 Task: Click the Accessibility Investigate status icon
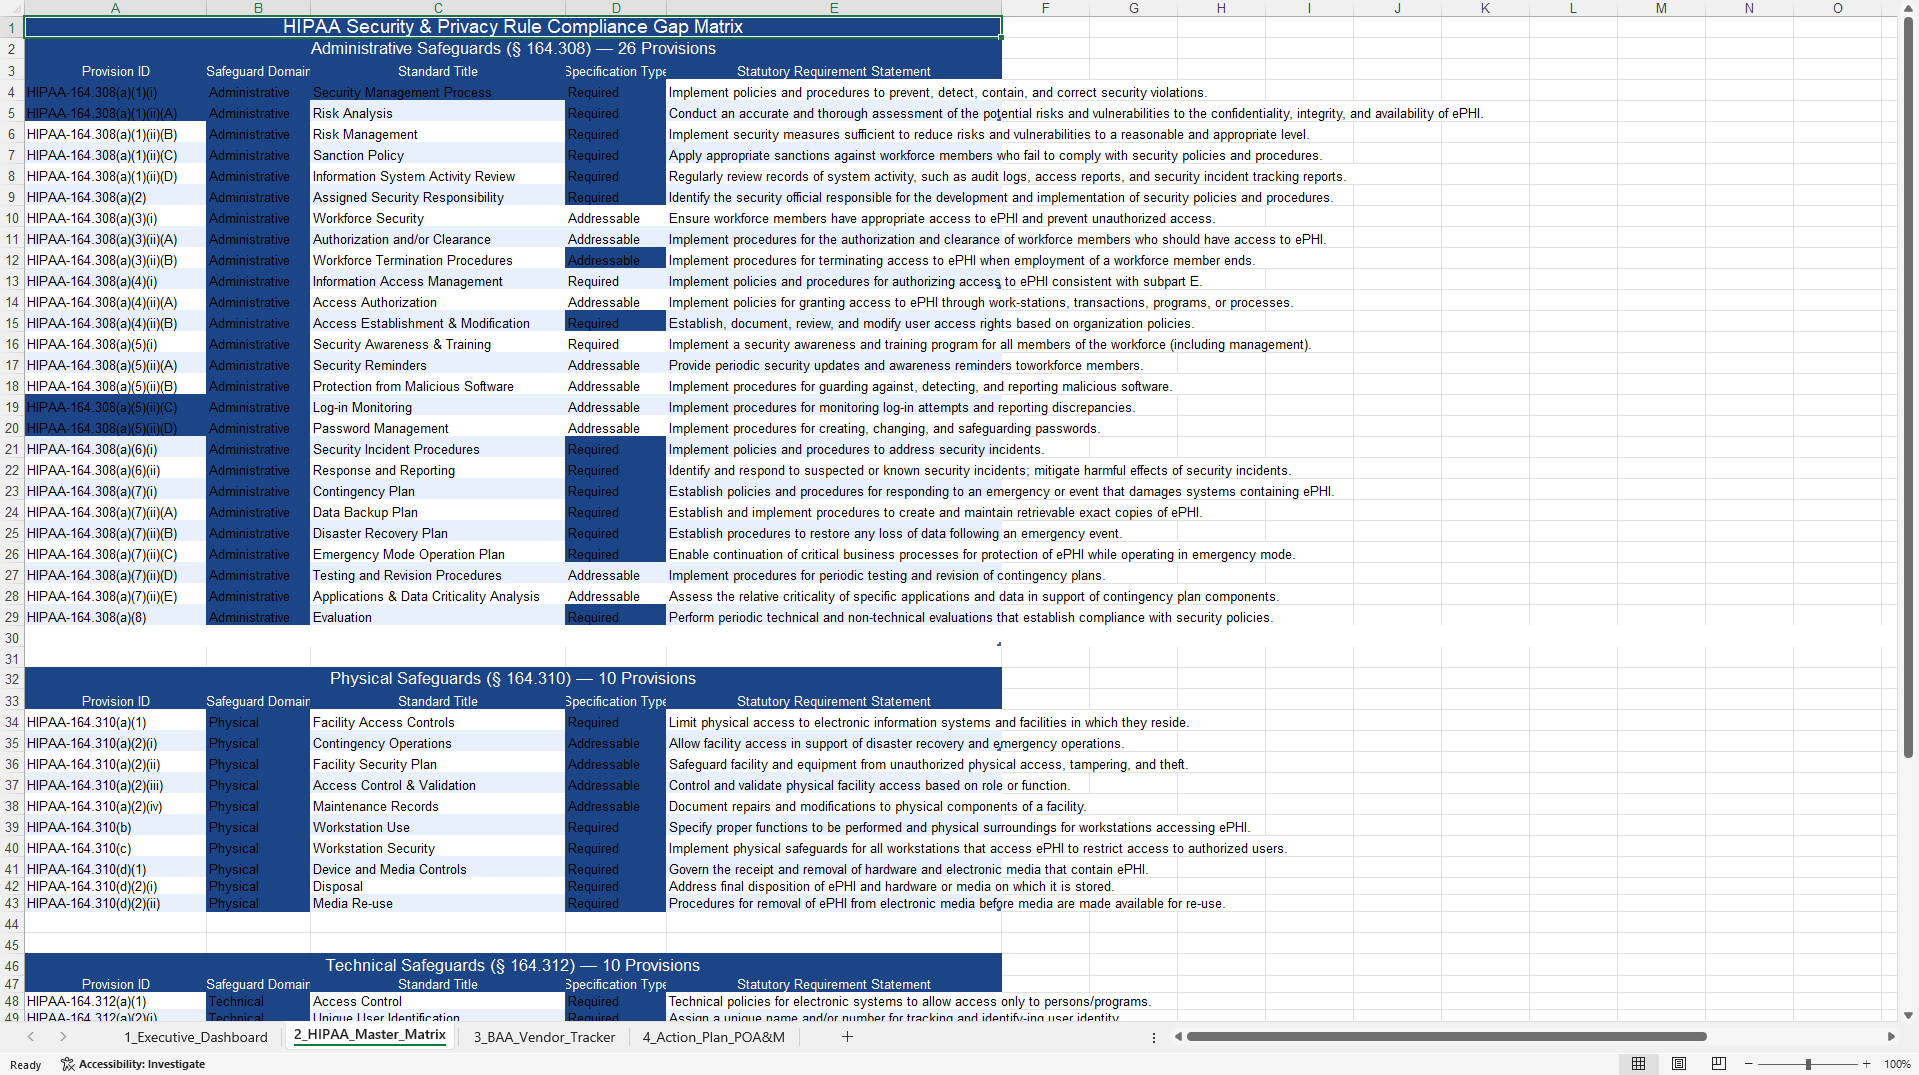pos(133,1064)
